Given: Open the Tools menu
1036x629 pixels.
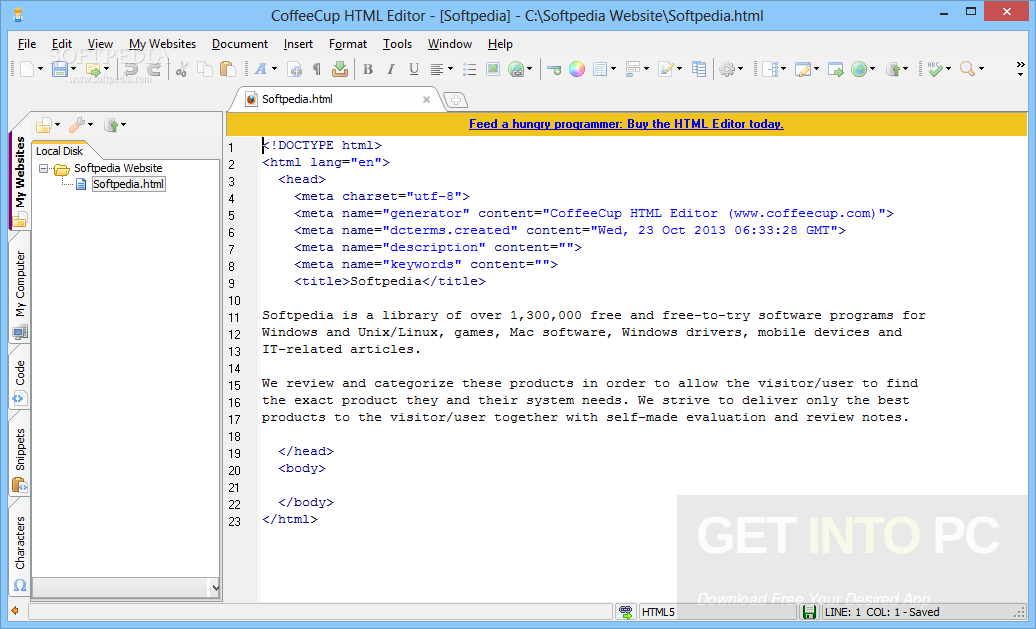Looking at the screenshot, I should coord(397,44).
